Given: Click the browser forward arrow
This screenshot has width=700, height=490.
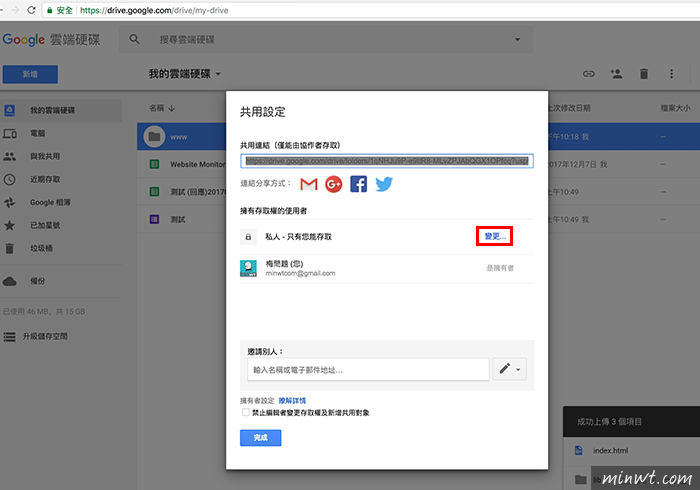Looking at the screenshot, I should (x=15, y=10).
